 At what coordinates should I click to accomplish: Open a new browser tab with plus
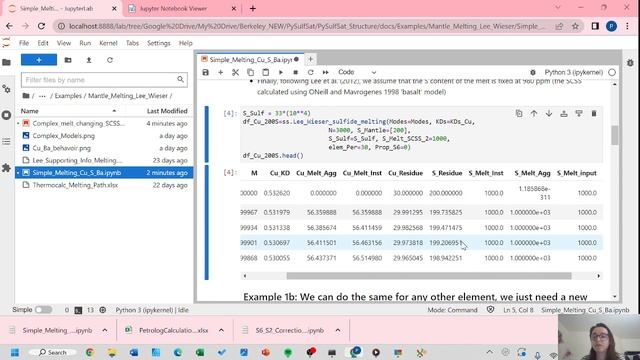(x=253, y=8)
